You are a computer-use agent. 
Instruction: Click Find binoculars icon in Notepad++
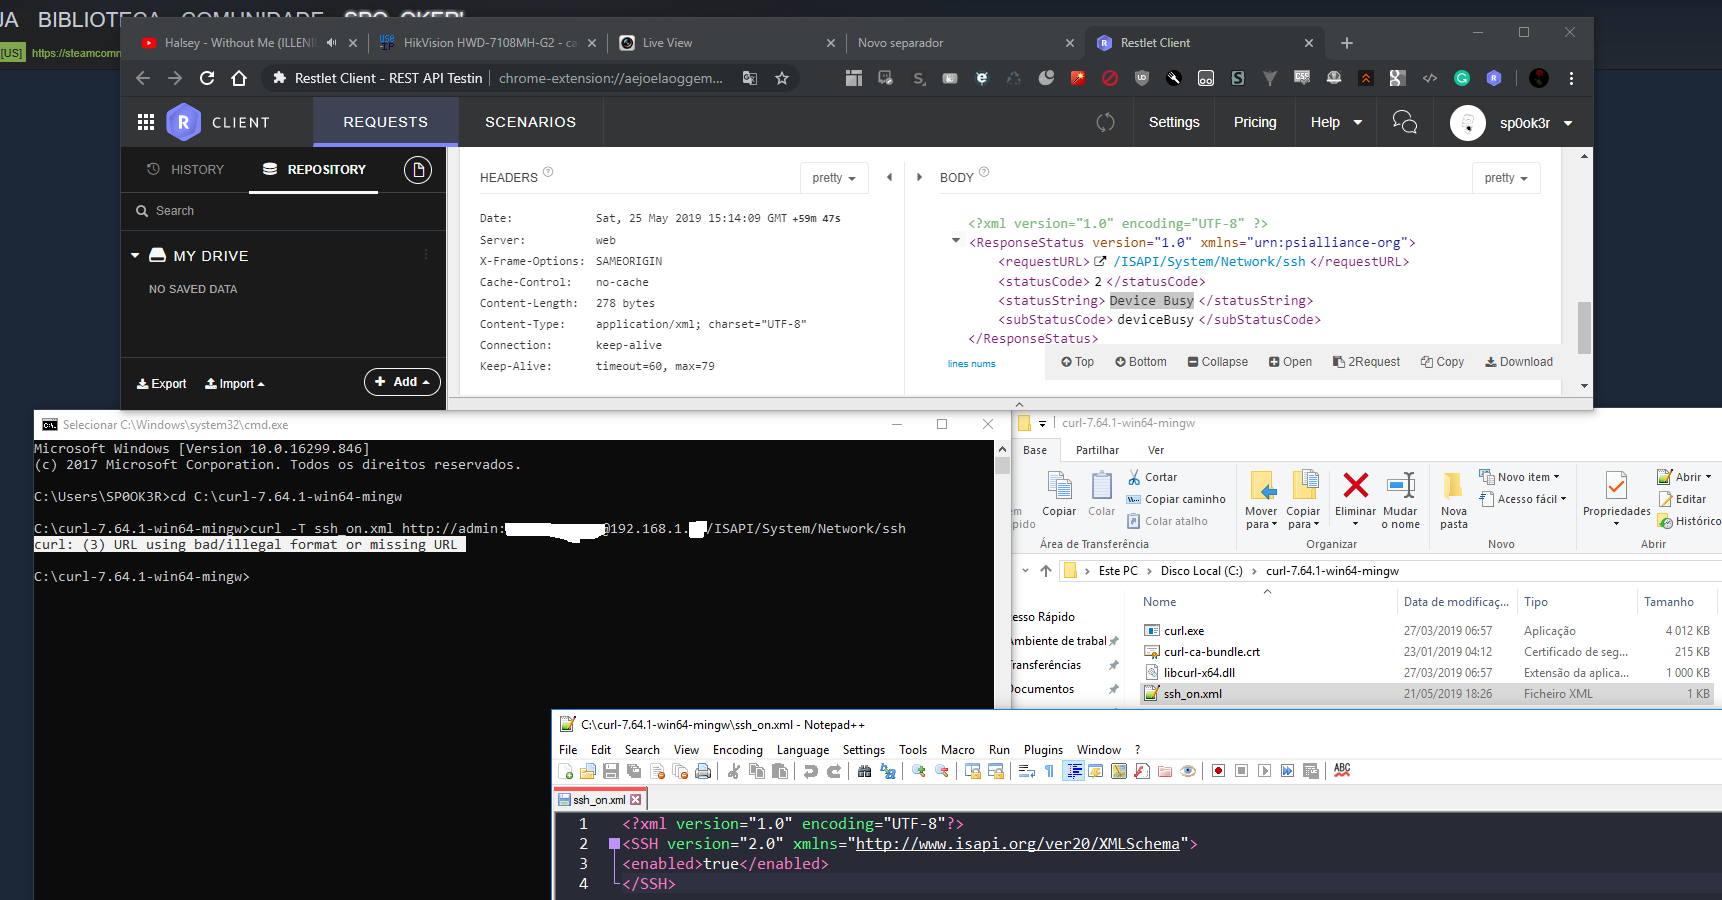865,771
